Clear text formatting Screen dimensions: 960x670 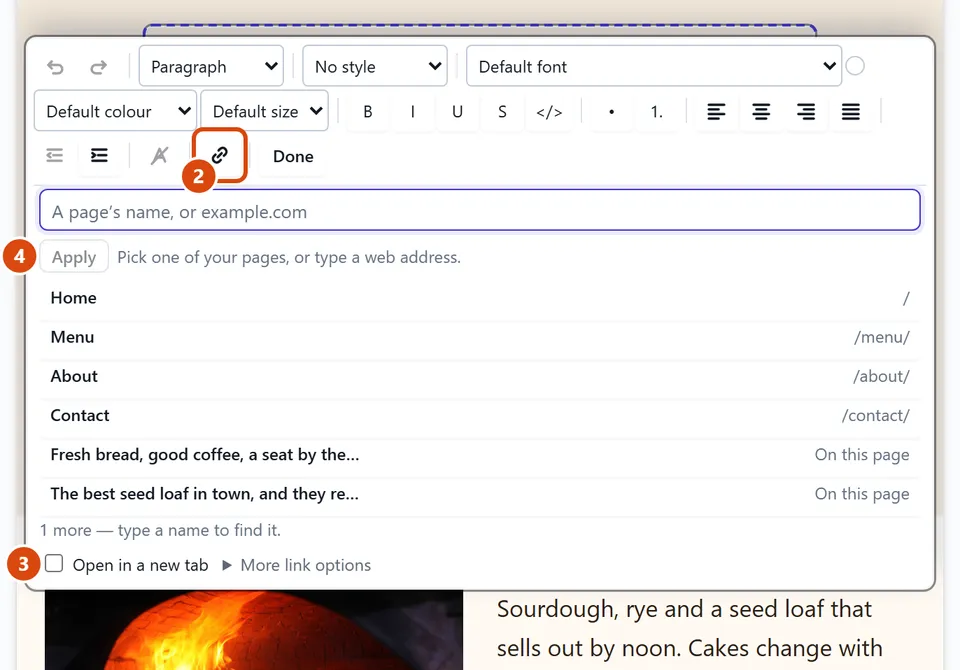pos(159,156)
